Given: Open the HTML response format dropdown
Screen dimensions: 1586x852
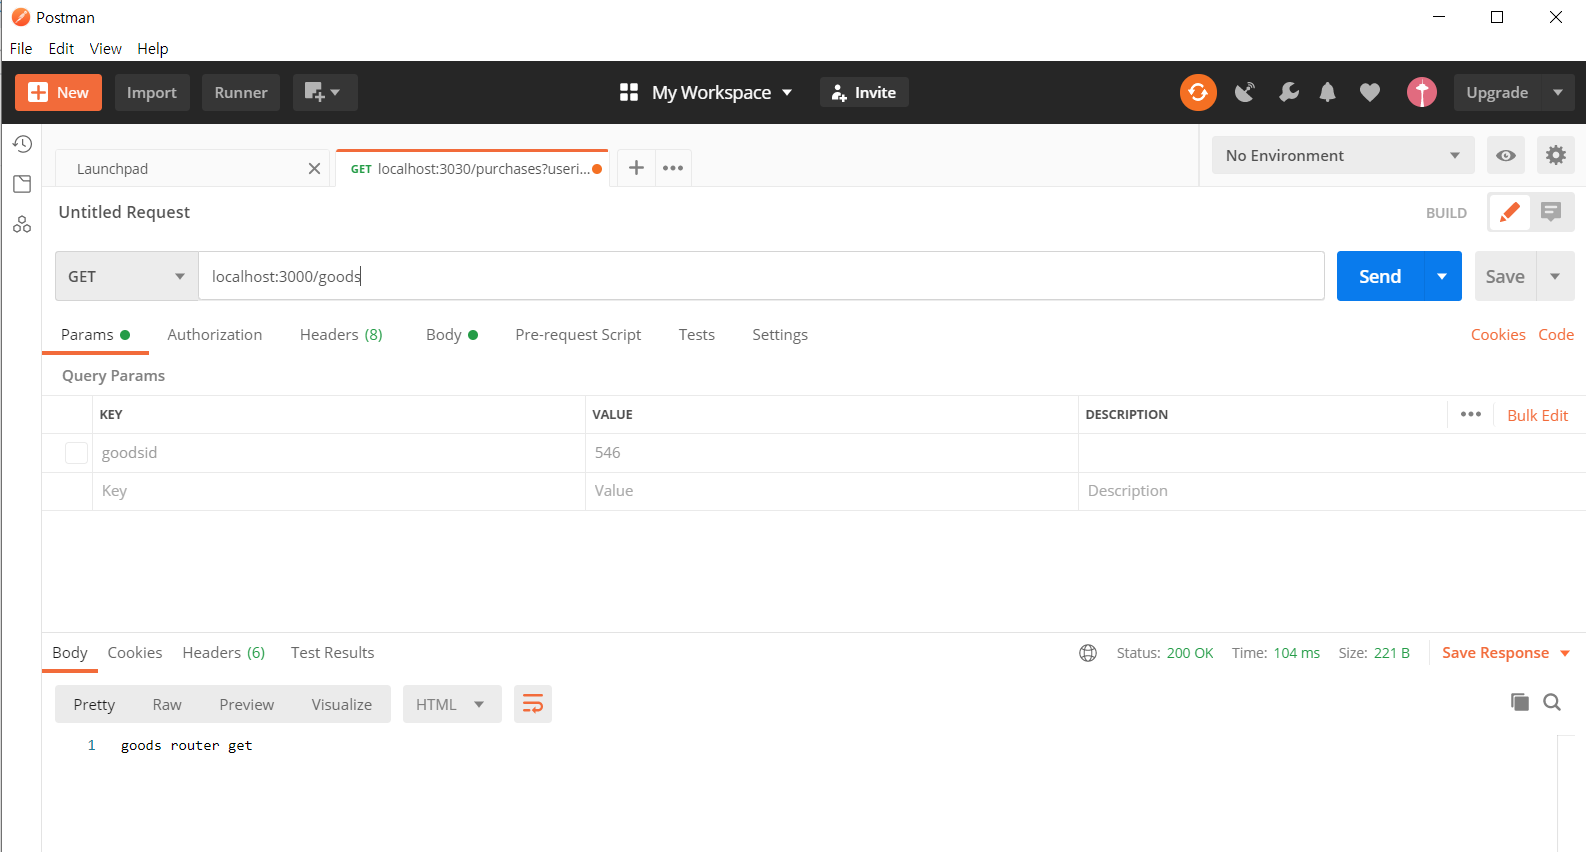Looking at the screenshot, I should (x=452, y=704).
